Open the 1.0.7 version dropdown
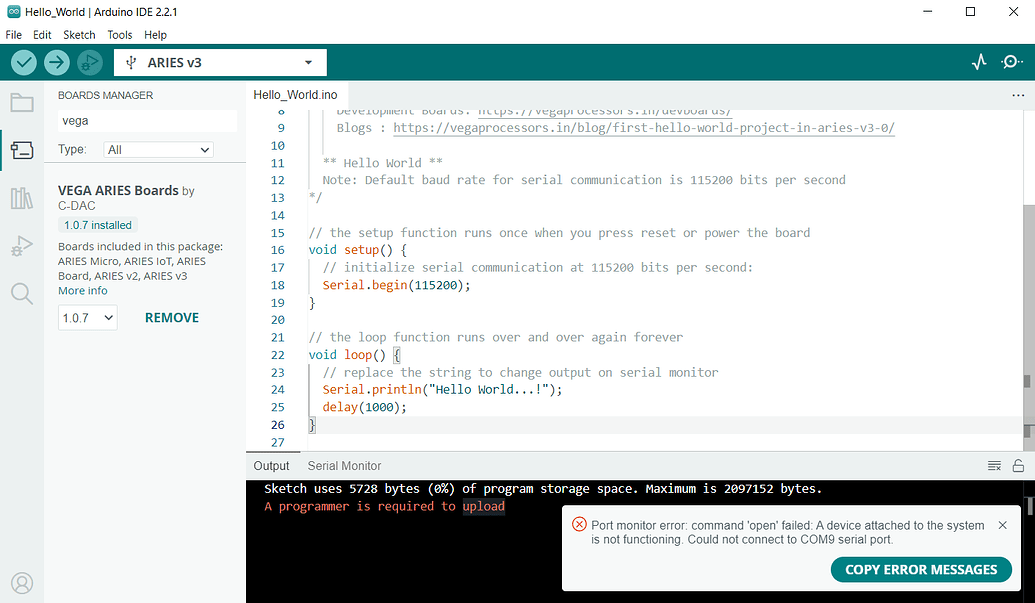The width and height of the screenshot is (1035, 603). [87, 317]
